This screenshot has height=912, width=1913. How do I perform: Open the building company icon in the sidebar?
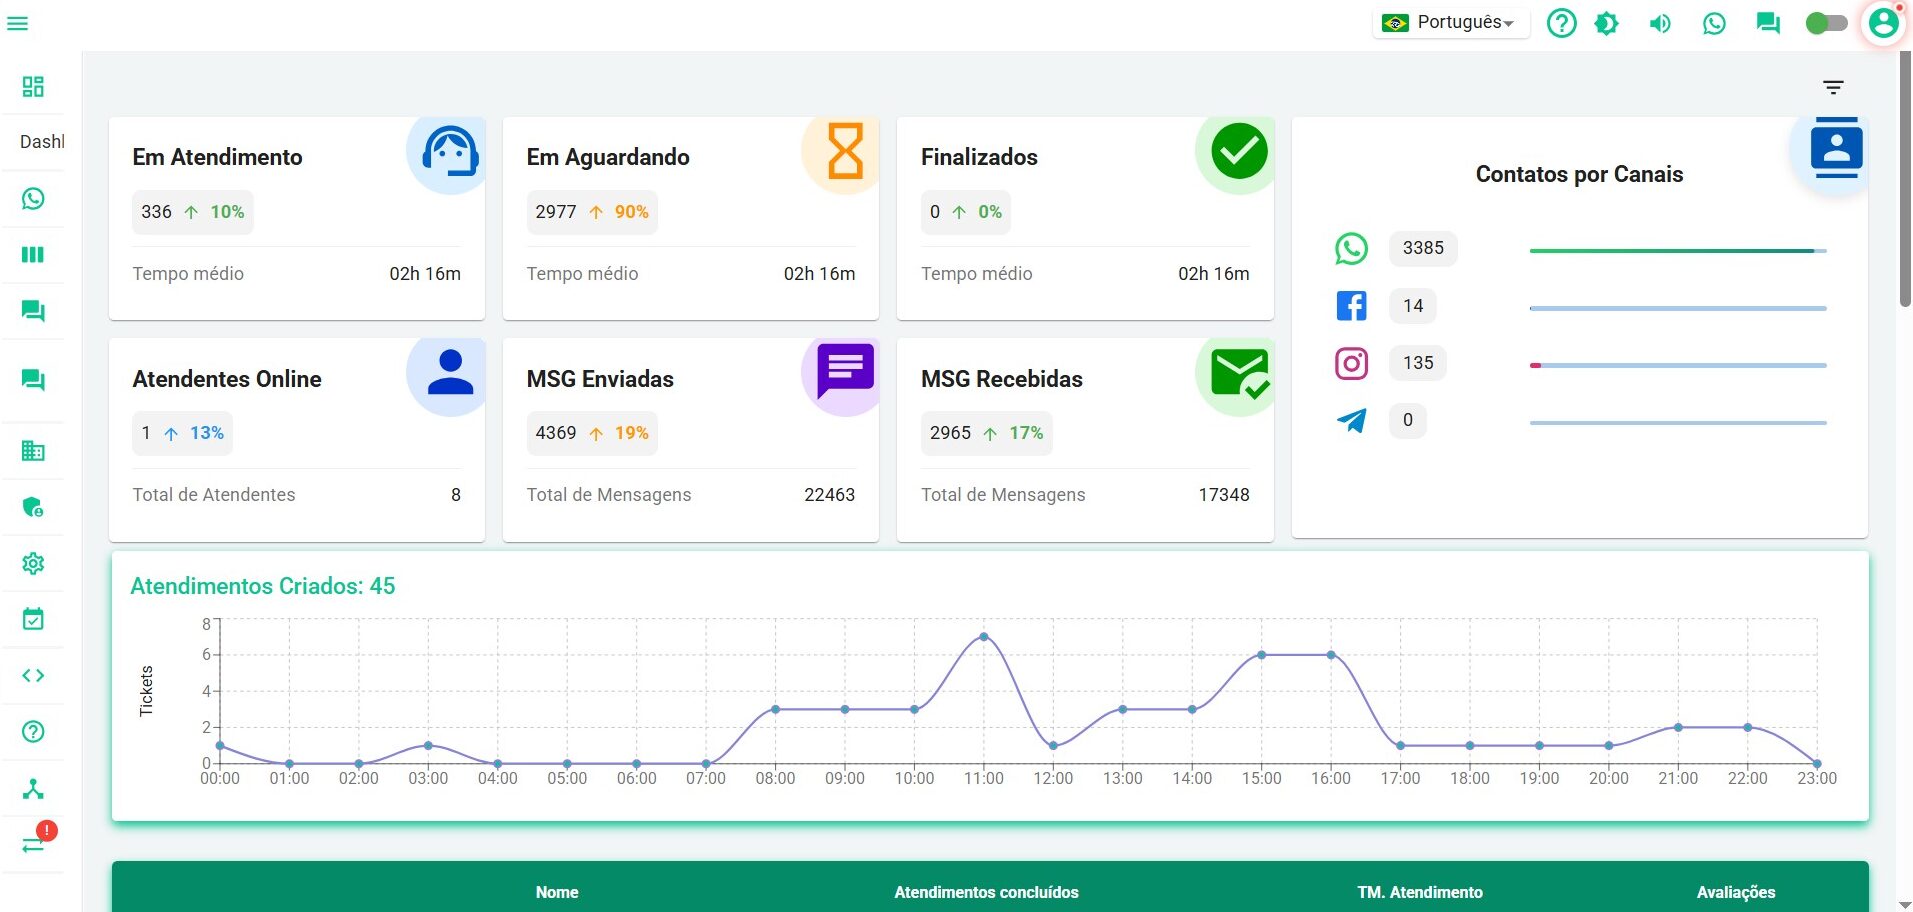(33, 451)
